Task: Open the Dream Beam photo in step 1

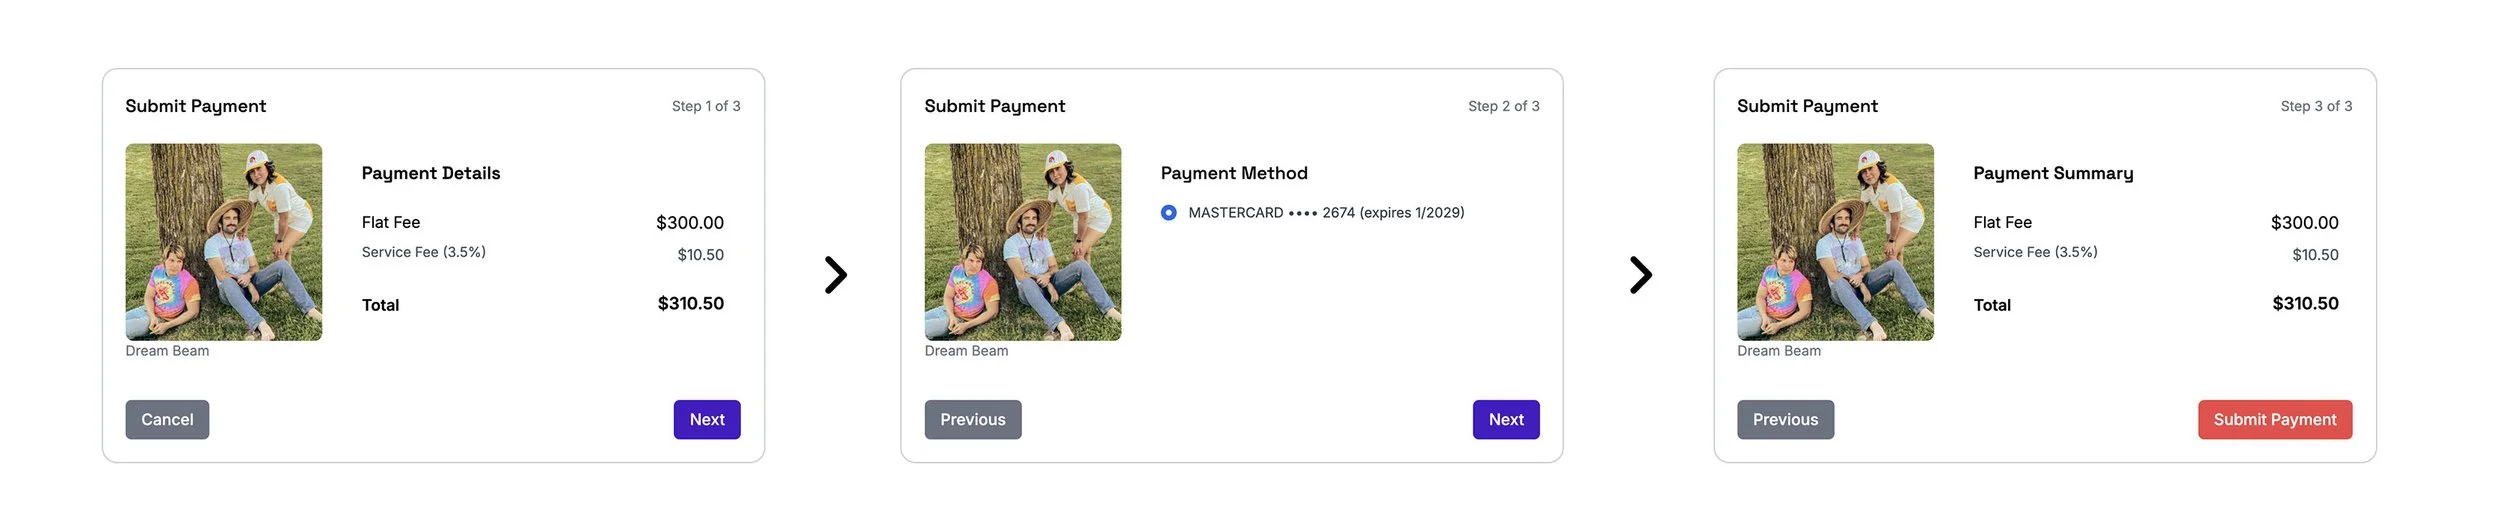Action: click(x=224, y=242)
